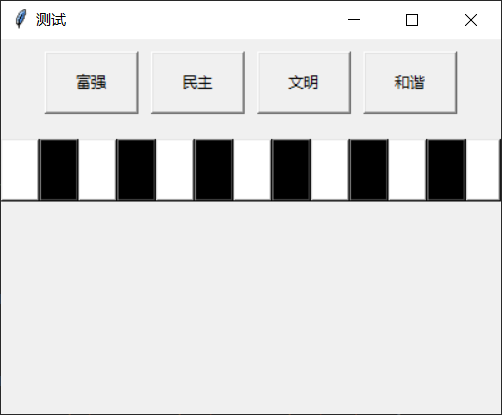Tap white key between fourth and fifth black keys

click(x=330, y=170)
